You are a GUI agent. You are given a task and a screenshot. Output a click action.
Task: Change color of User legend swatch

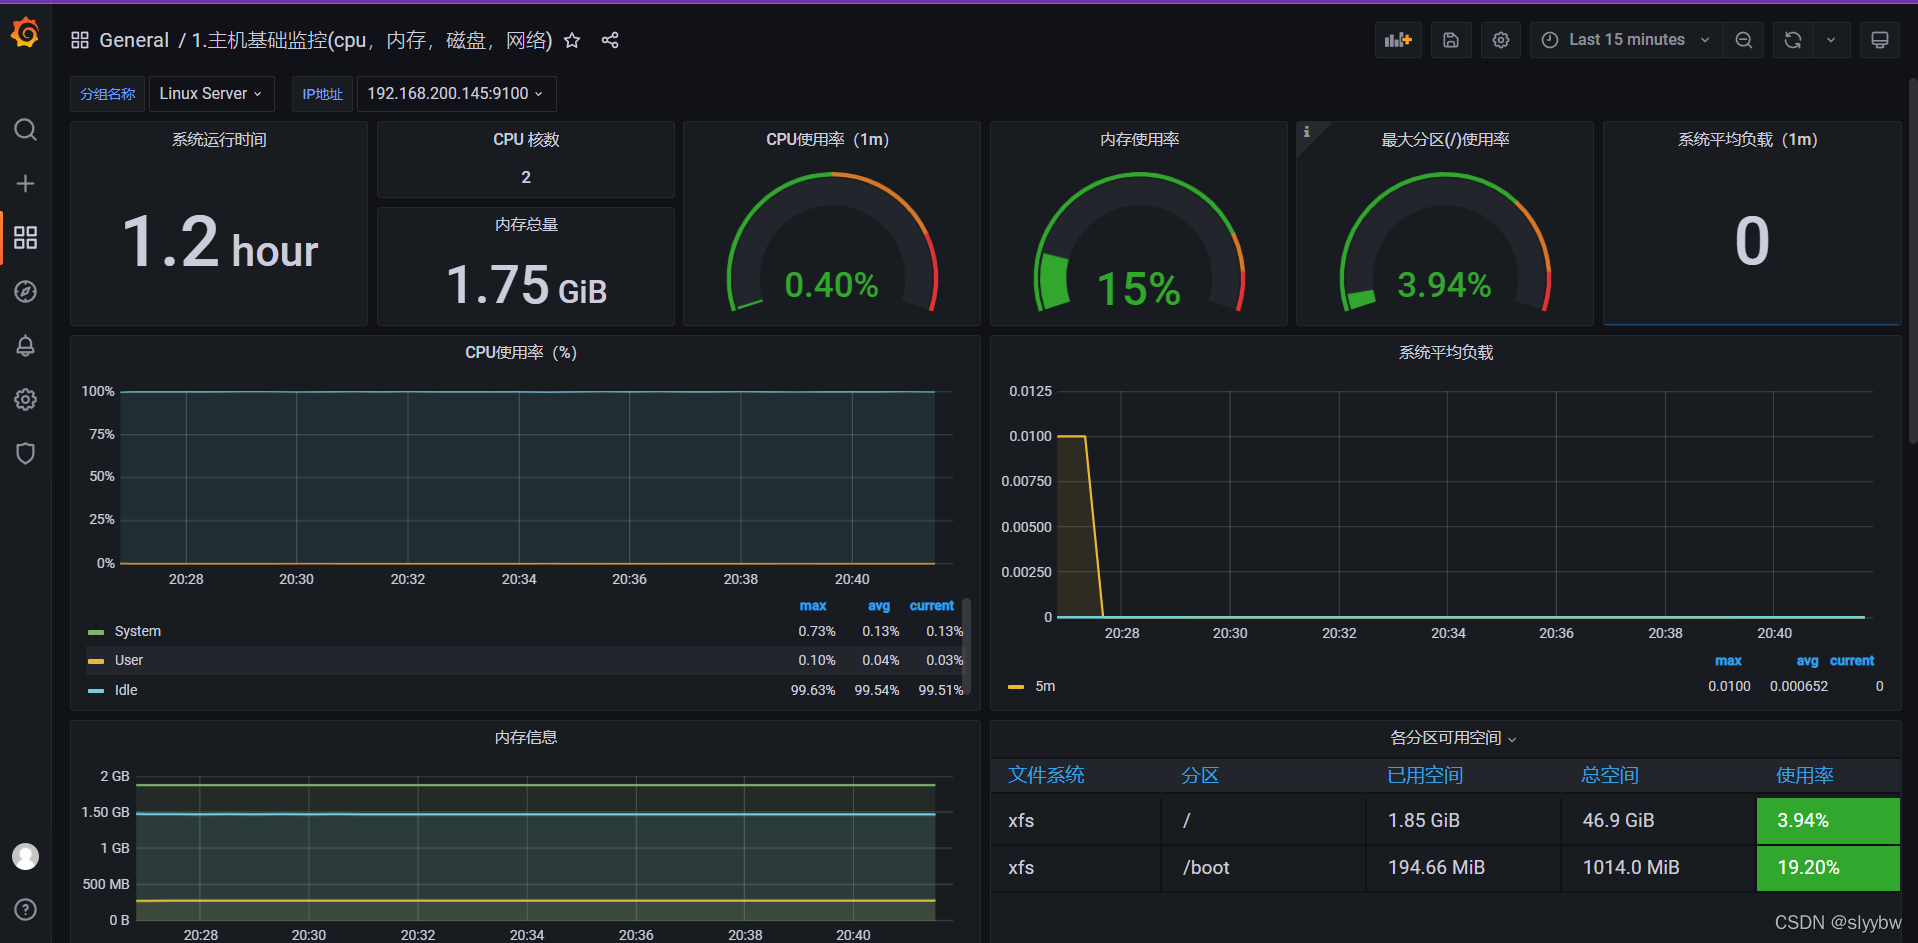96,661
